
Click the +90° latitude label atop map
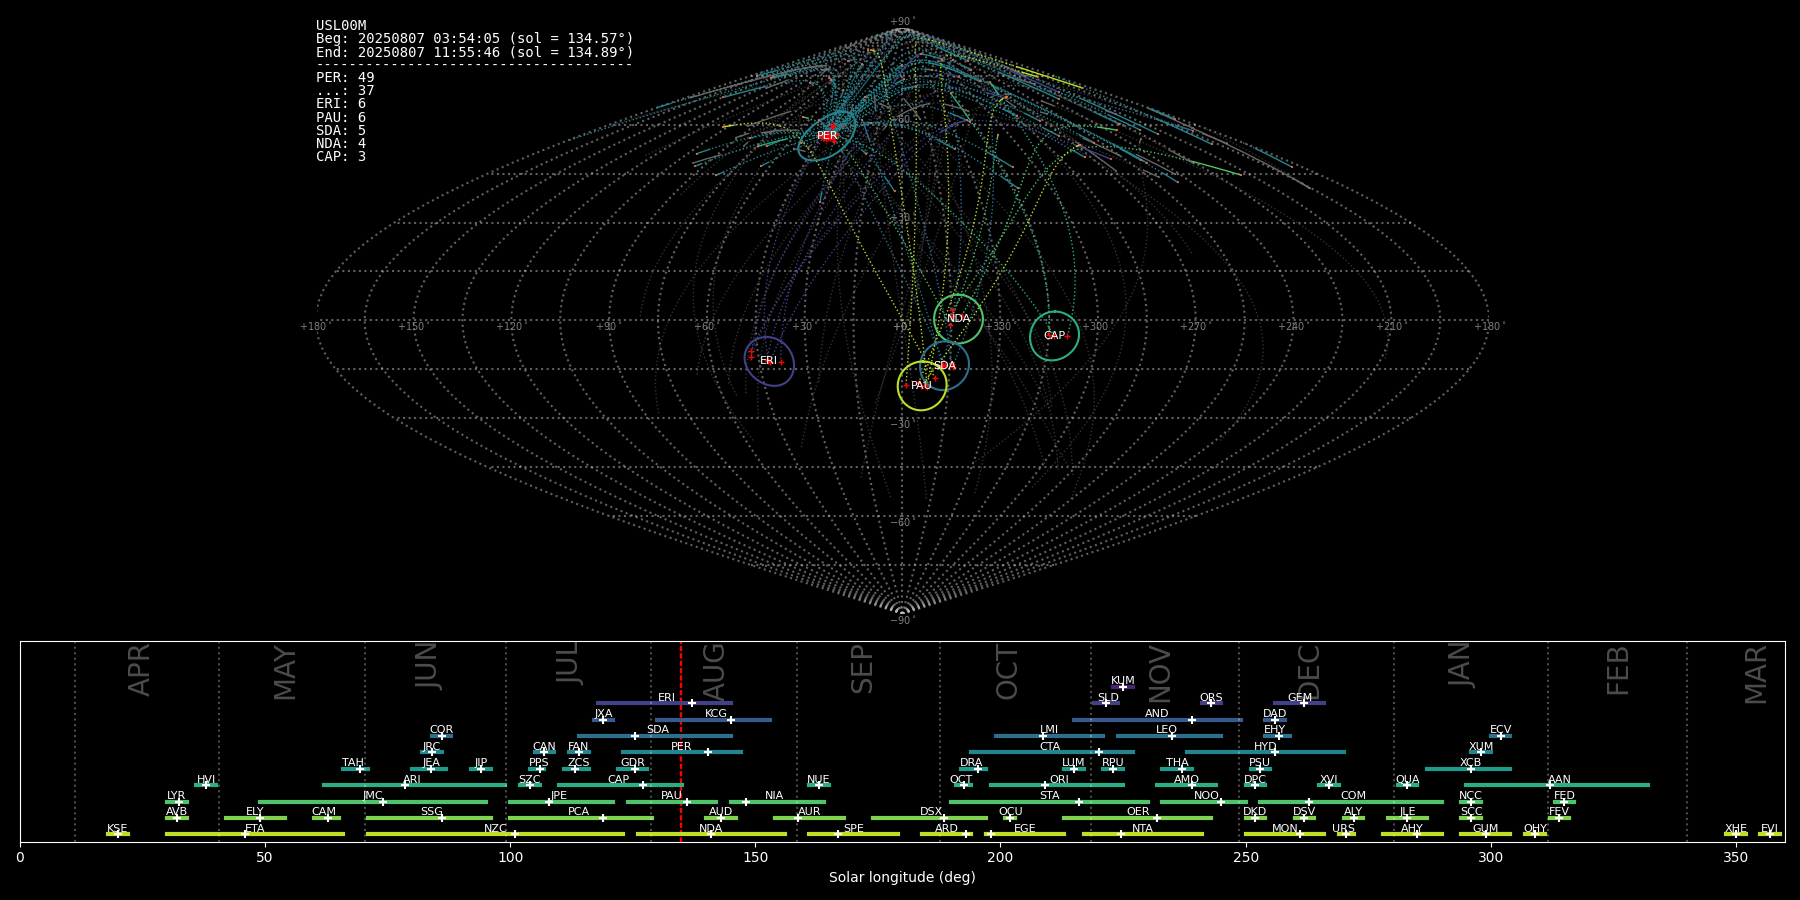pyautogui.click(x=902, y=22)
